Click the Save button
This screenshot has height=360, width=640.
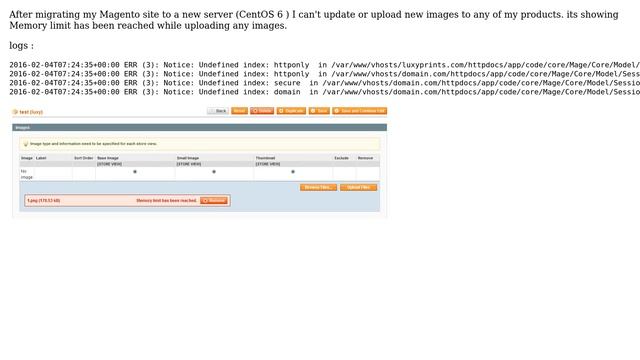pos(319,111)
